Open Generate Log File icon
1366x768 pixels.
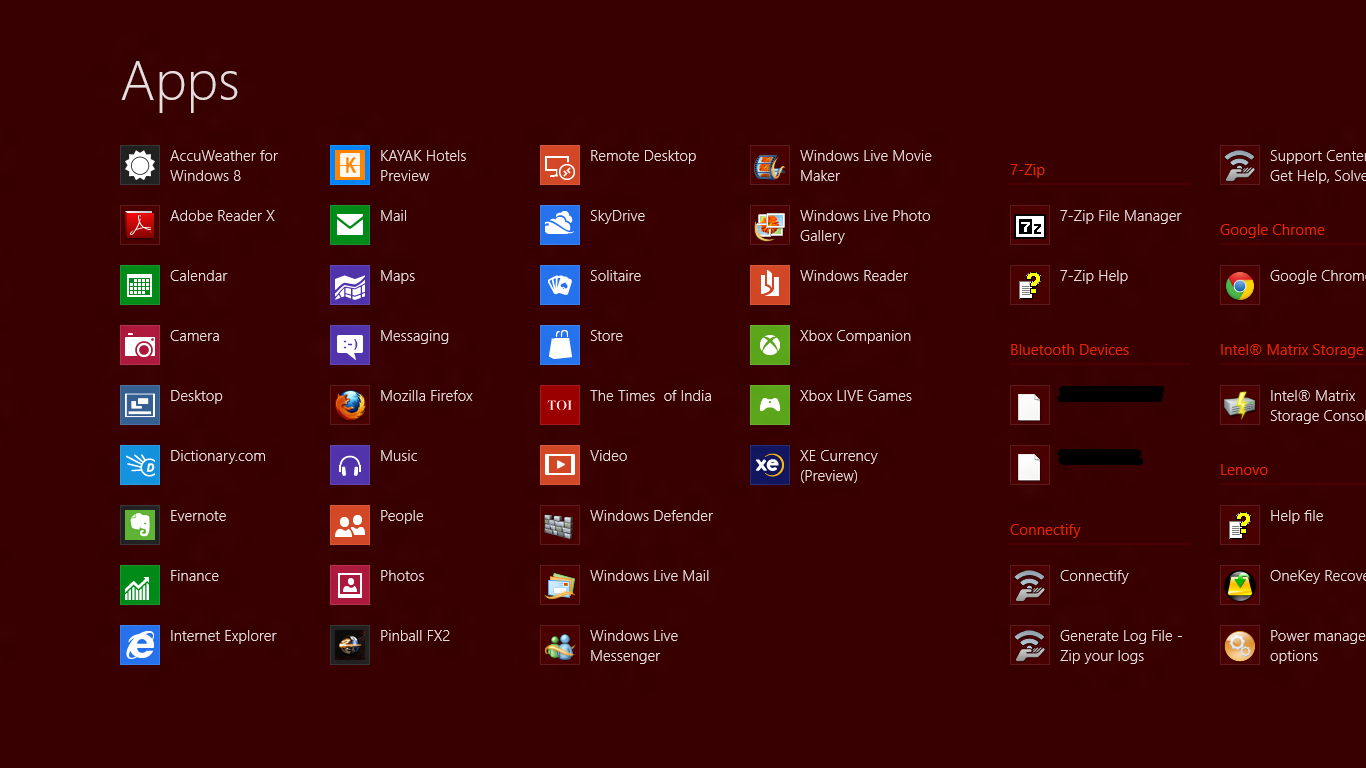(x=1030, y=645)
